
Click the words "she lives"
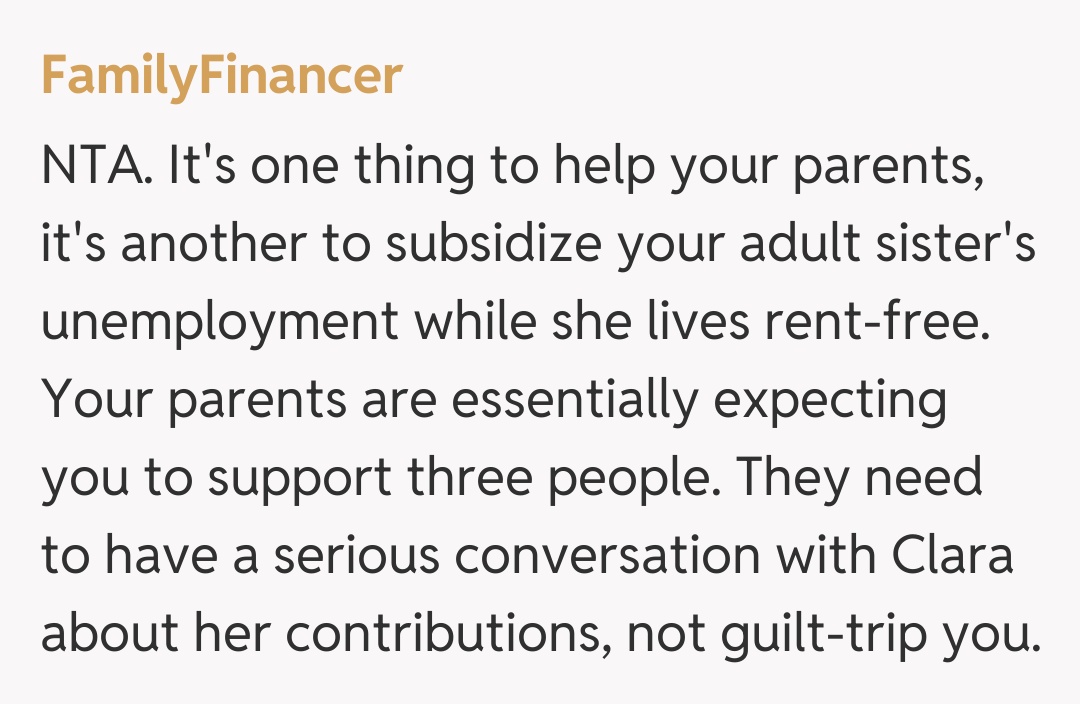coord(628,324)
